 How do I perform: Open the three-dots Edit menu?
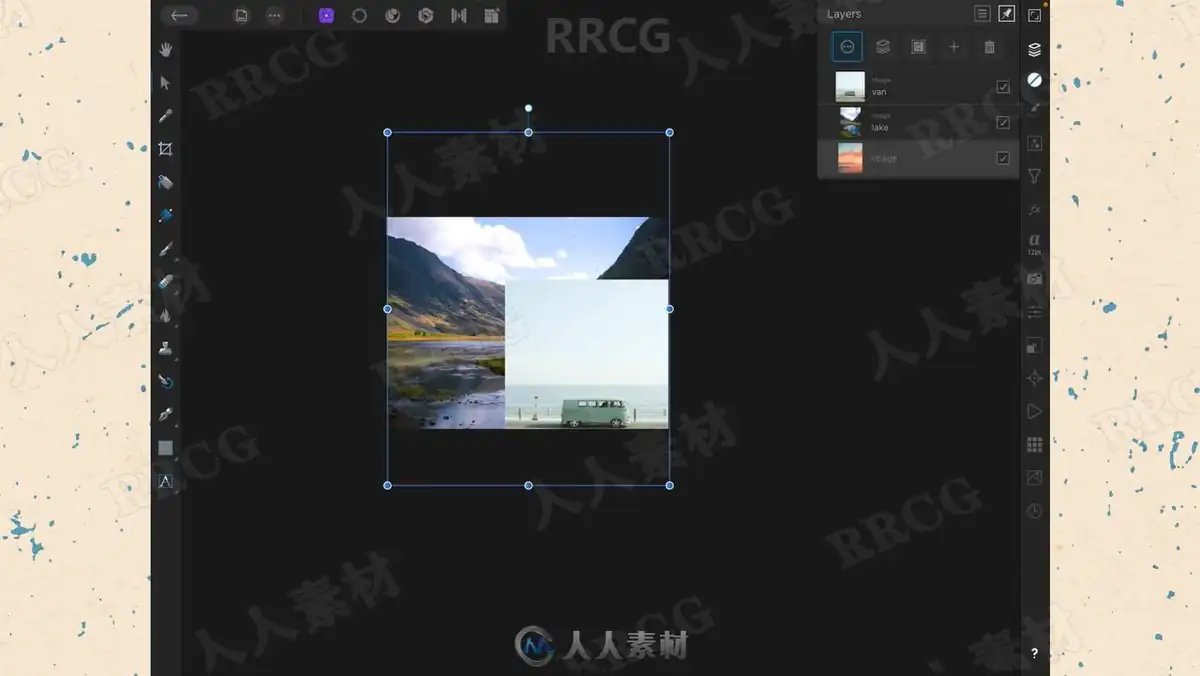tap(274, 15)
